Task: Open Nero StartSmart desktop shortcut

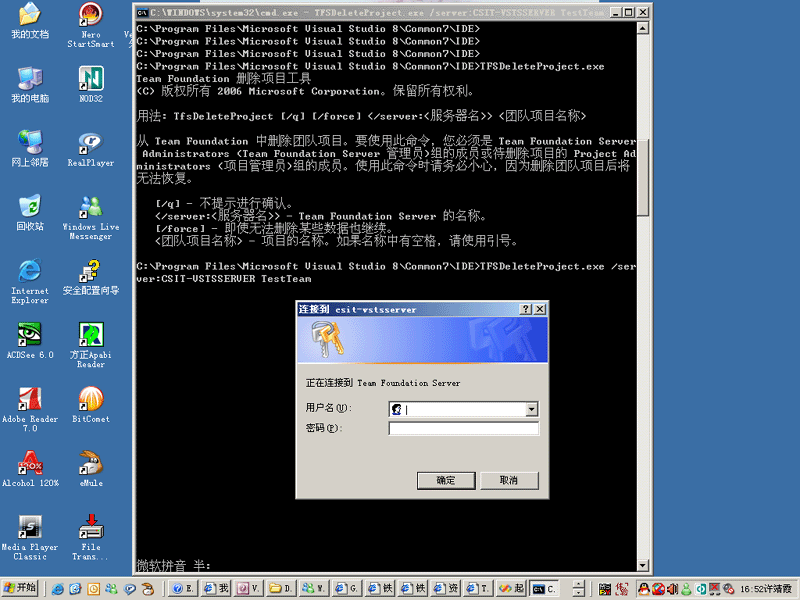Action: pos(91,24)
